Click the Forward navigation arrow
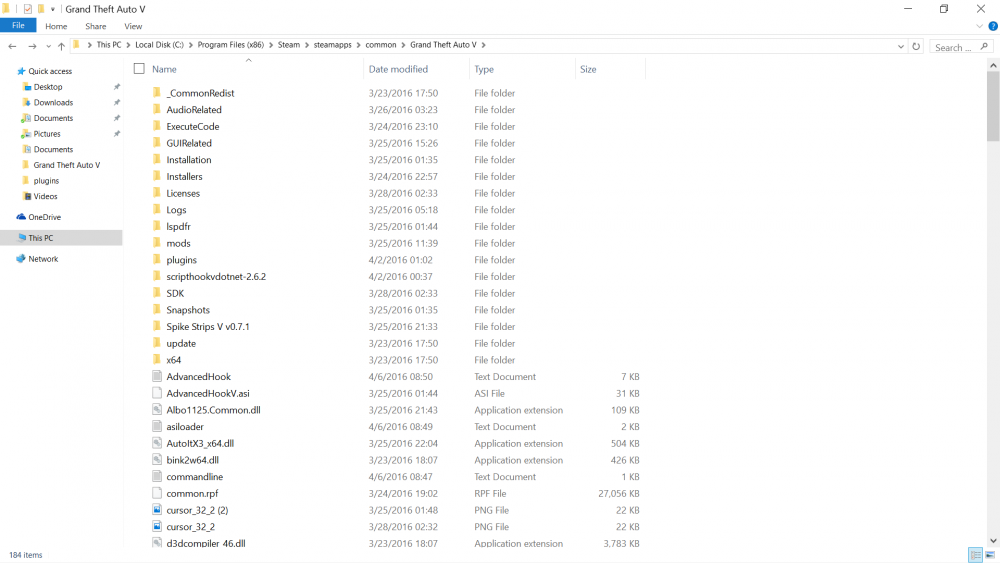1000x563 pixels. click(x=32, y=46)
